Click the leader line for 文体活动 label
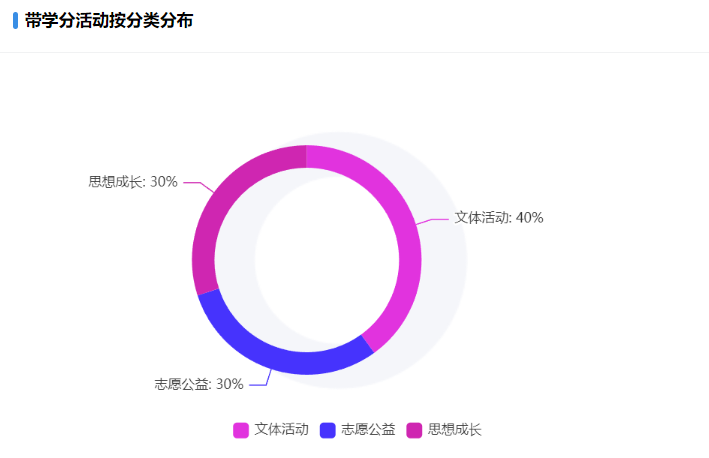This screenshot has width=709, height=458. 432,221
